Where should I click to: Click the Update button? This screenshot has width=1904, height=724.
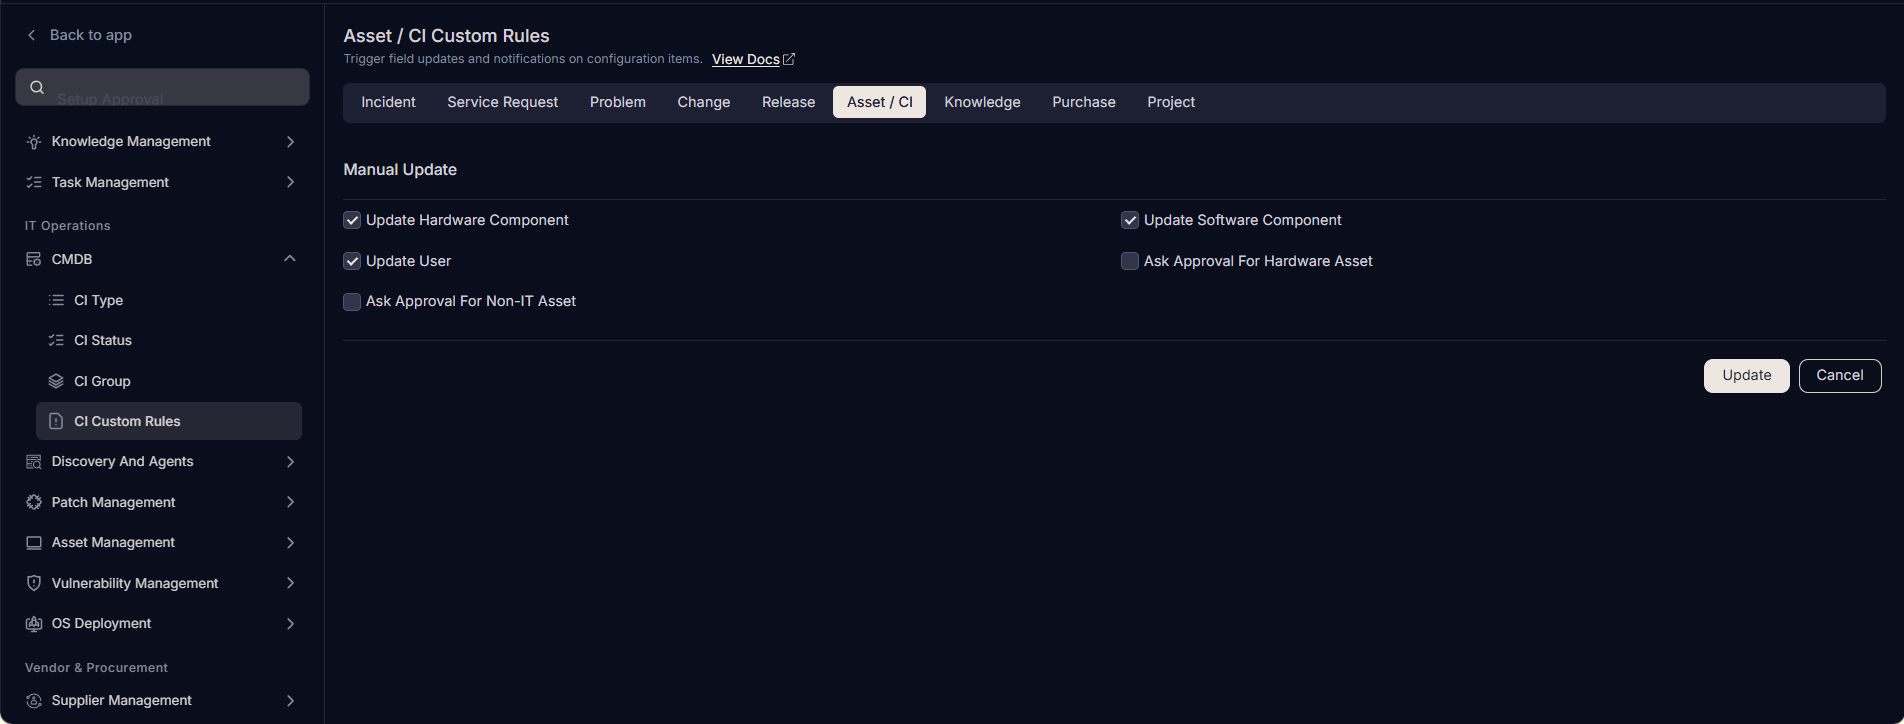(x=1746, y=375)
